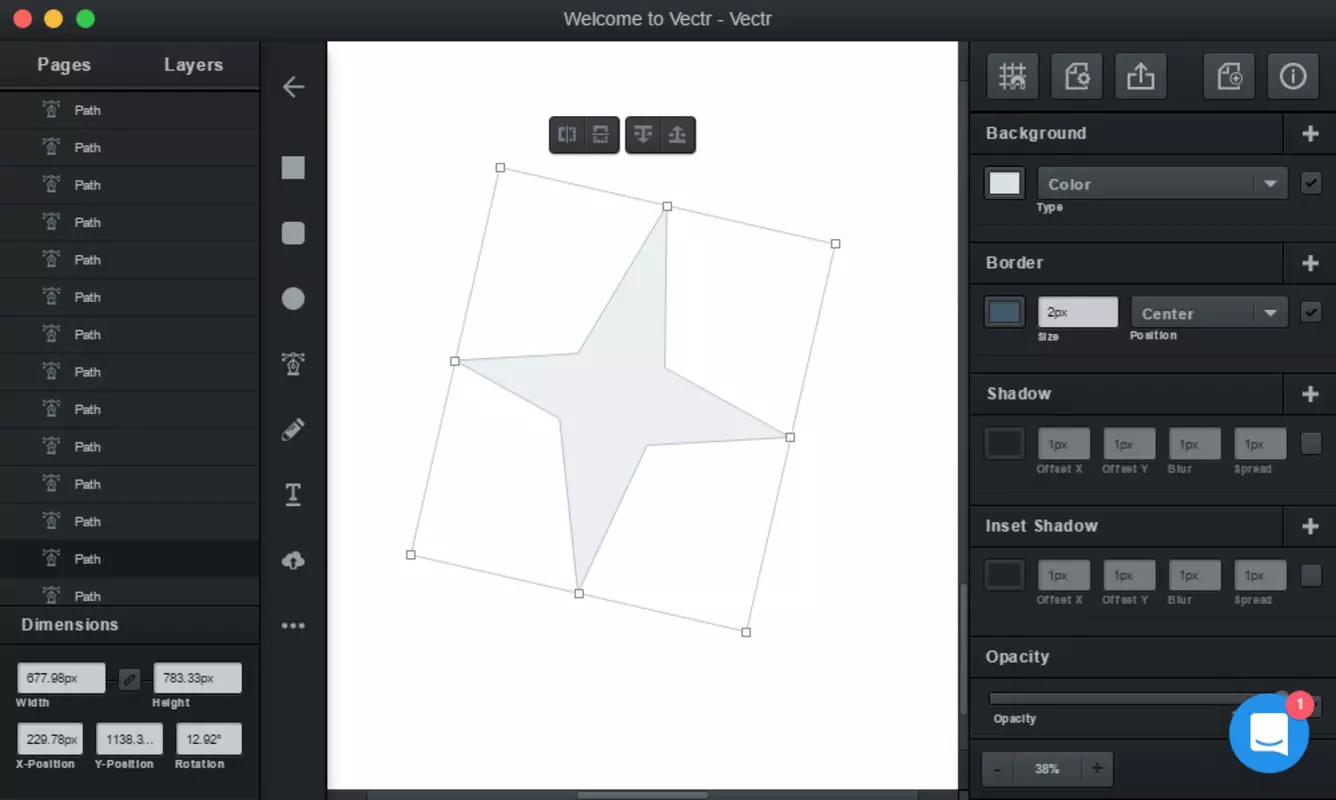Switch to the Pages tab
The image size is (1336, 800).
point(64,65)
